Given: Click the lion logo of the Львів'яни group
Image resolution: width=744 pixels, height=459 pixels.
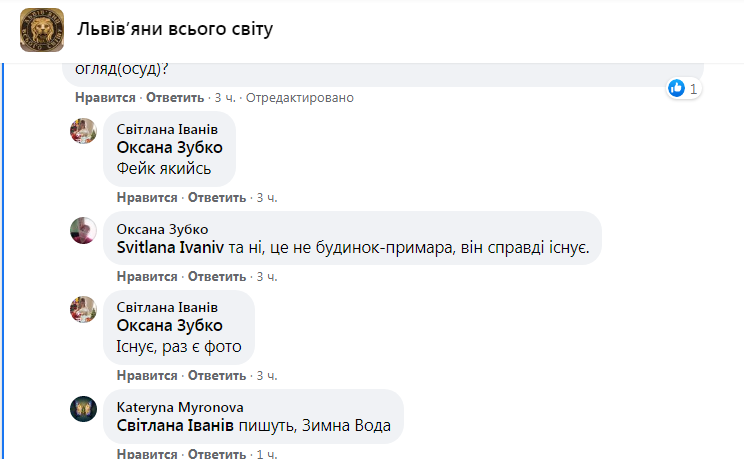Looking at the screenshot, I should click(42, 30).
